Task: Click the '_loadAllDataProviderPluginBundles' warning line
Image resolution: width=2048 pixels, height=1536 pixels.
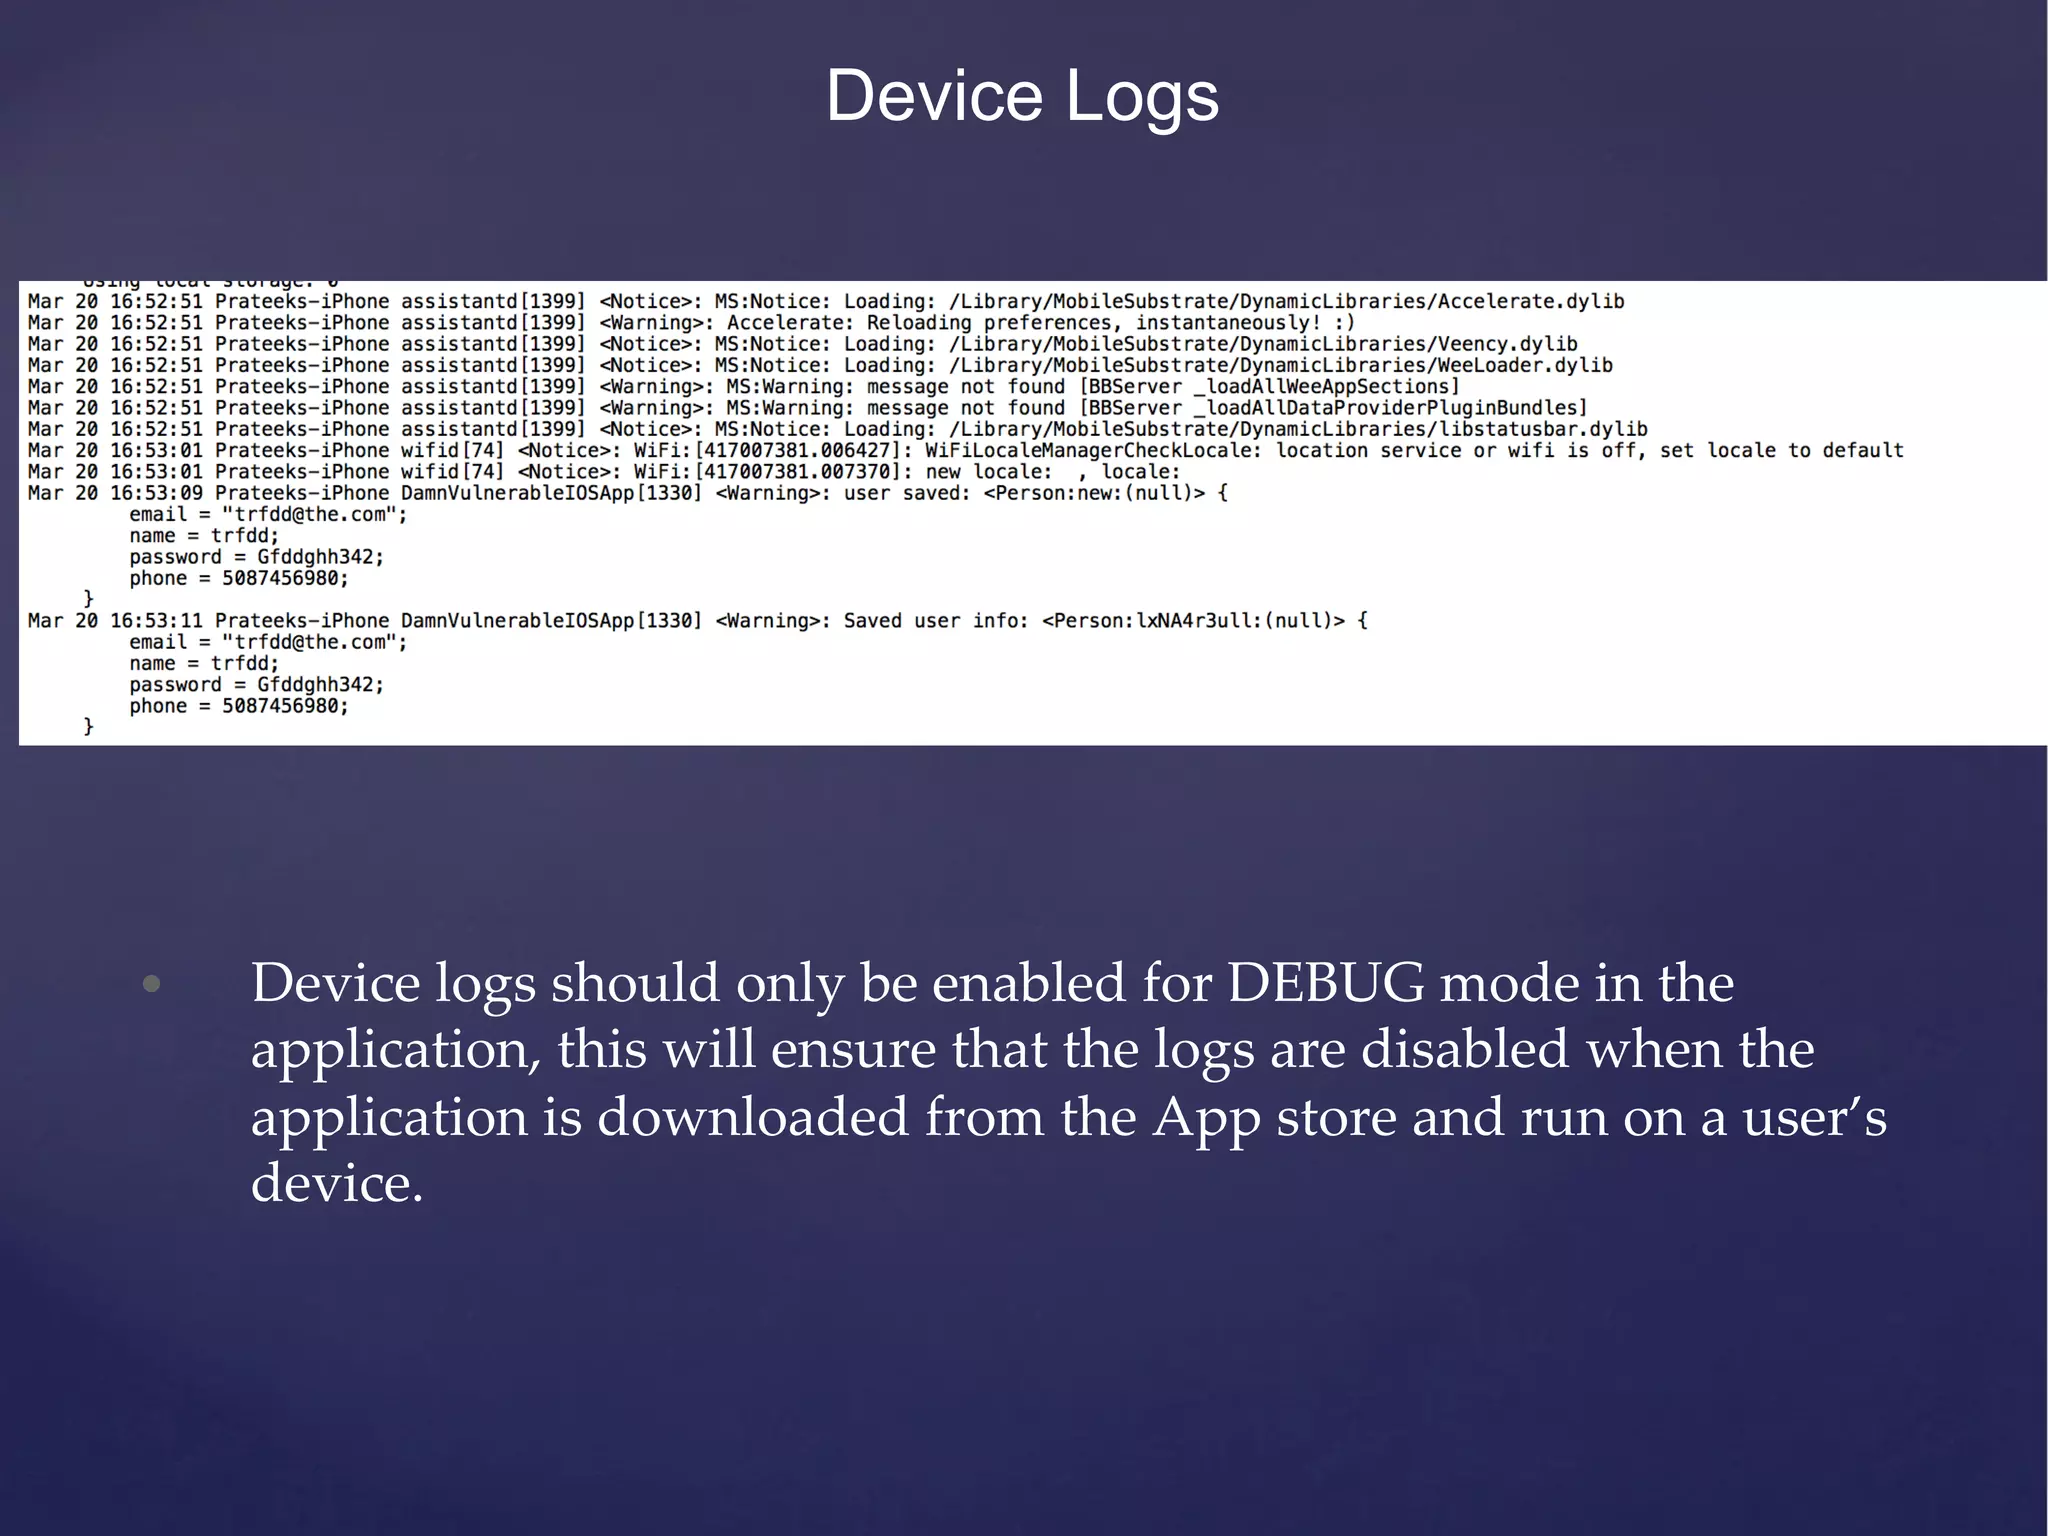Action: tap(808, 408)
